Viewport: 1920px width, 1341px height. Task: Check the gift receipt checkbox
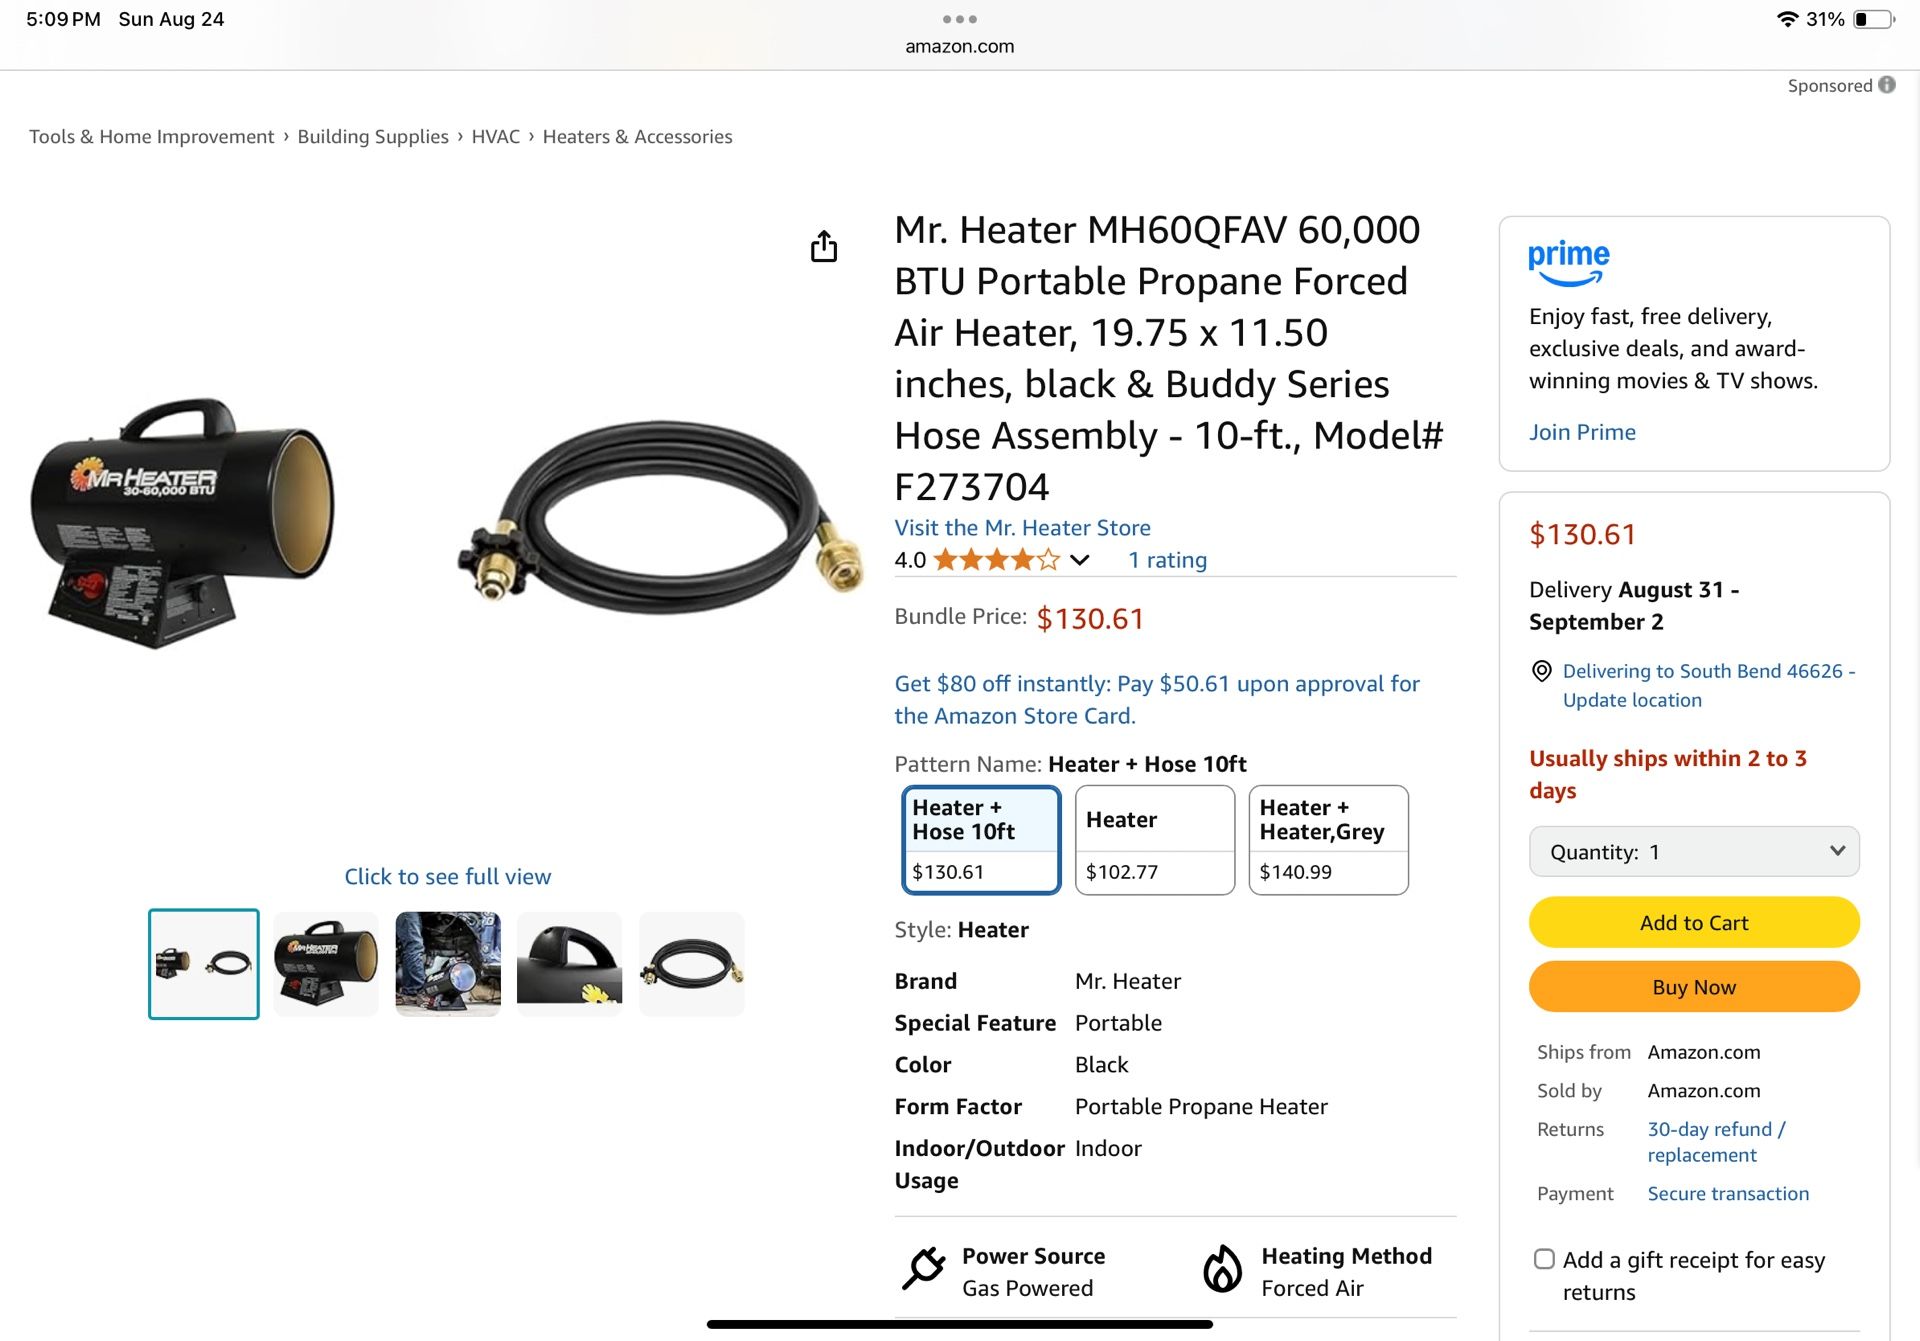[1544, 1259]
